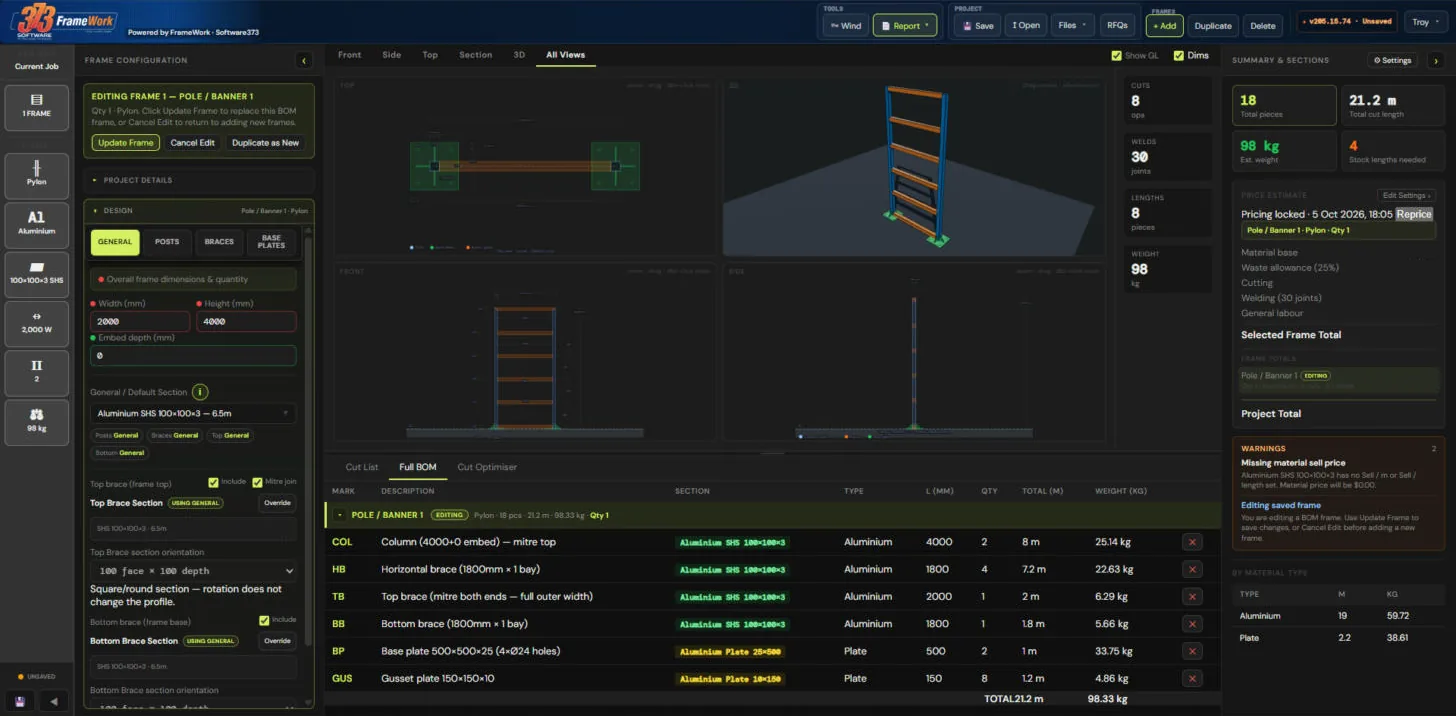Click the 2,000 W width tile
The image size is (1456, 716).
[36, 323]
